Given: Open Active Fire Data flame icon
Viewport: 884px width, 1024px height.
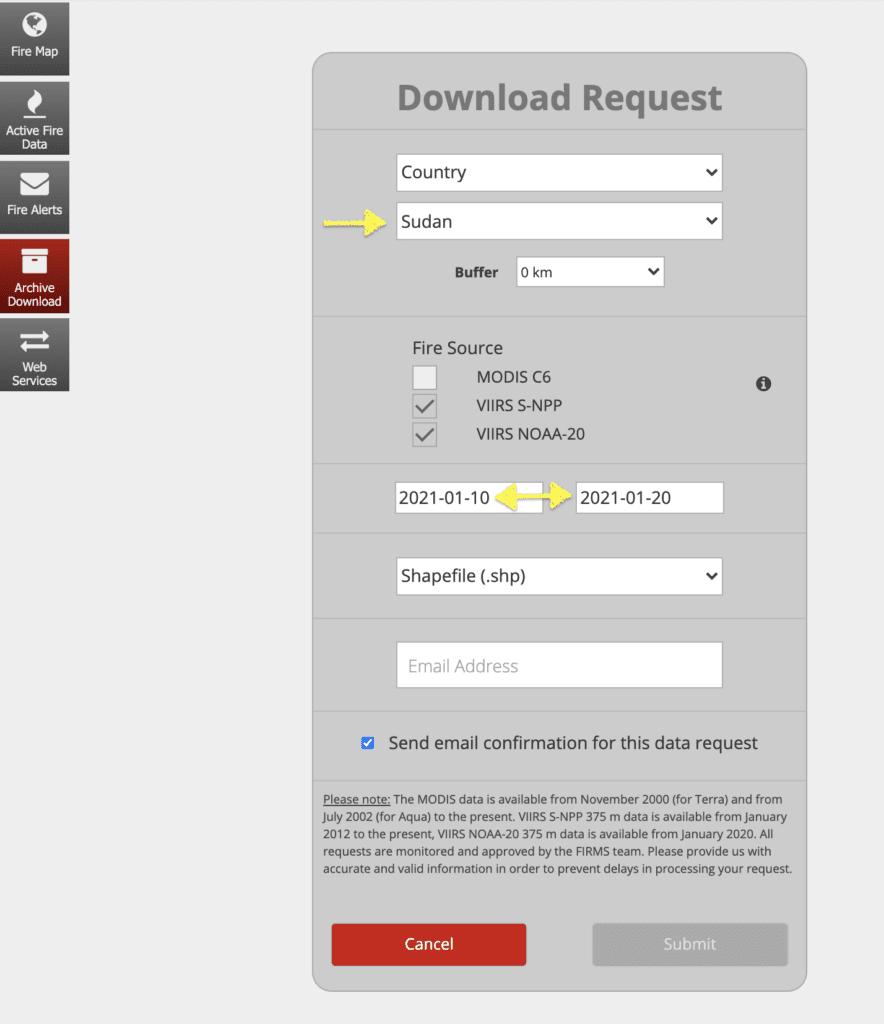Looking at the screenshot, I should point(35,104).
